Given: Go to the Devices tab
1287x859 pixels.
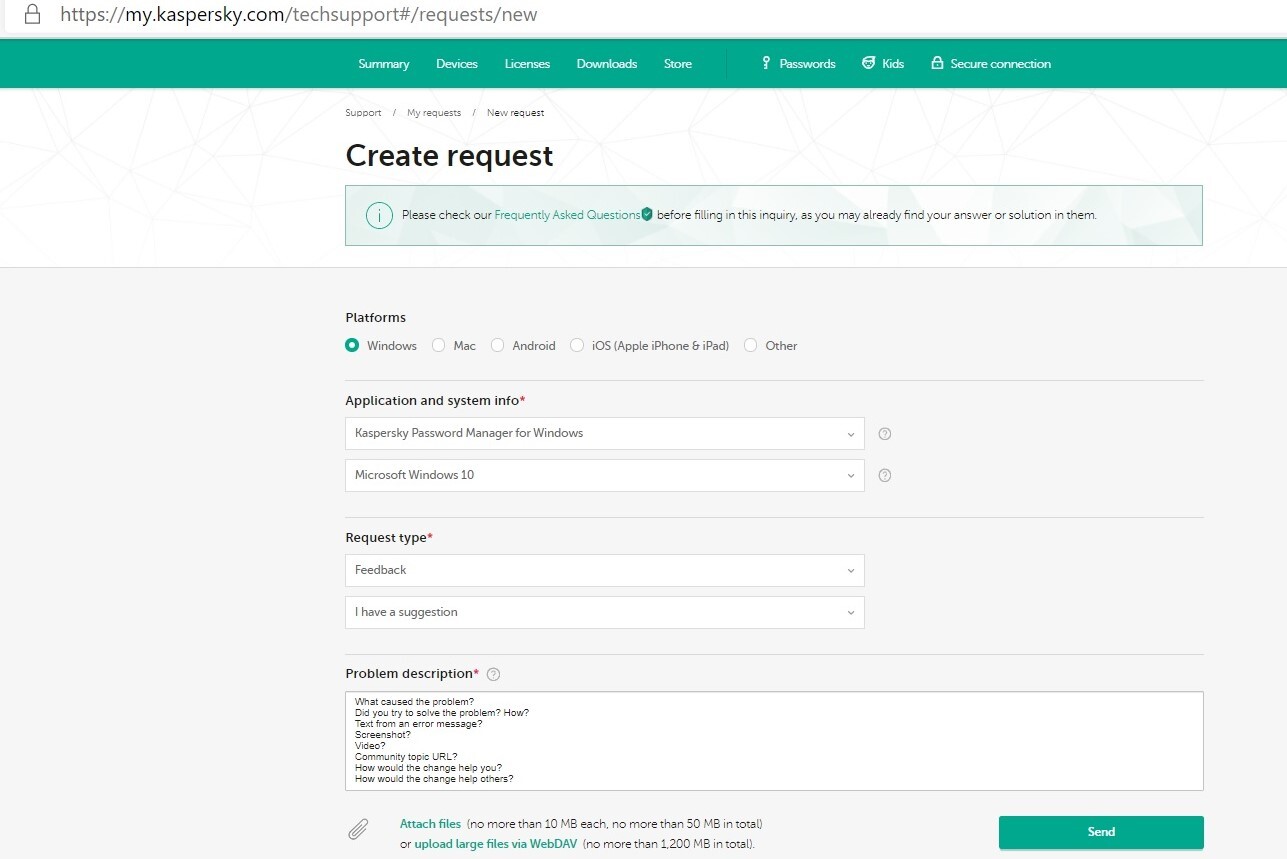Looking at the screenshot, I should coord(457,63).
